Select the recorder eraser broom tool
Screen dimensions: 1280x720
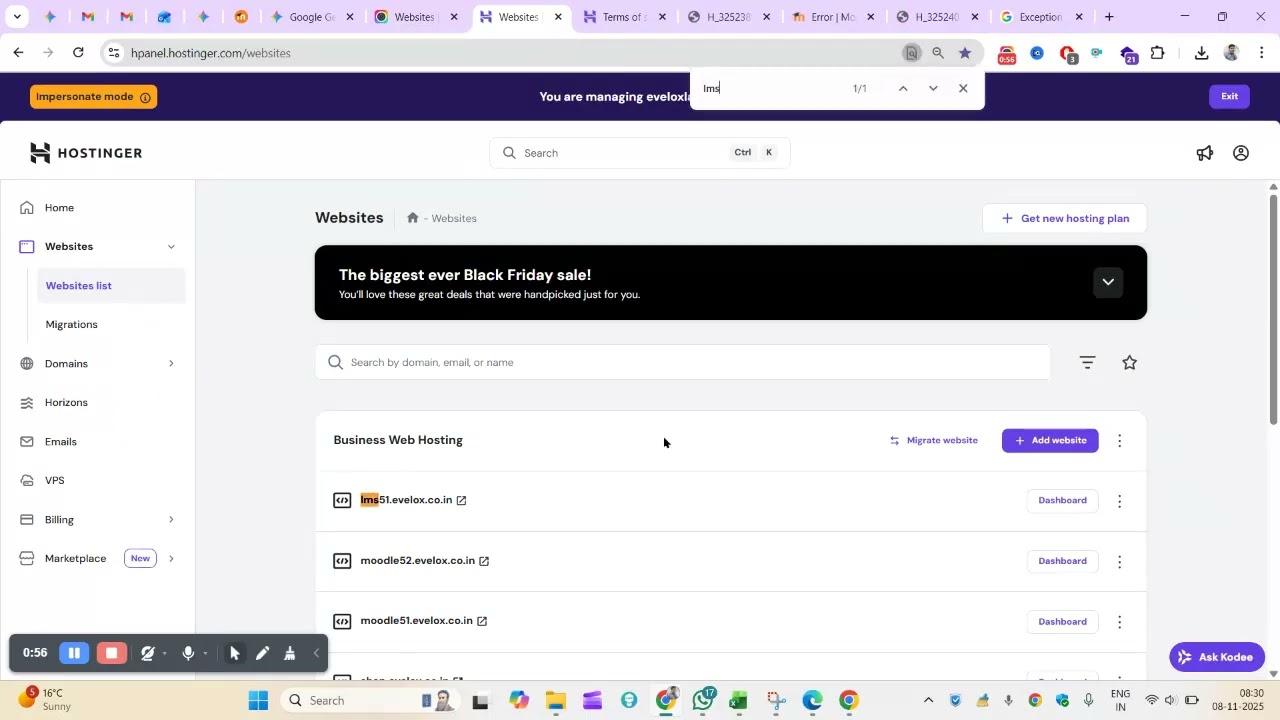pos(290,653)
